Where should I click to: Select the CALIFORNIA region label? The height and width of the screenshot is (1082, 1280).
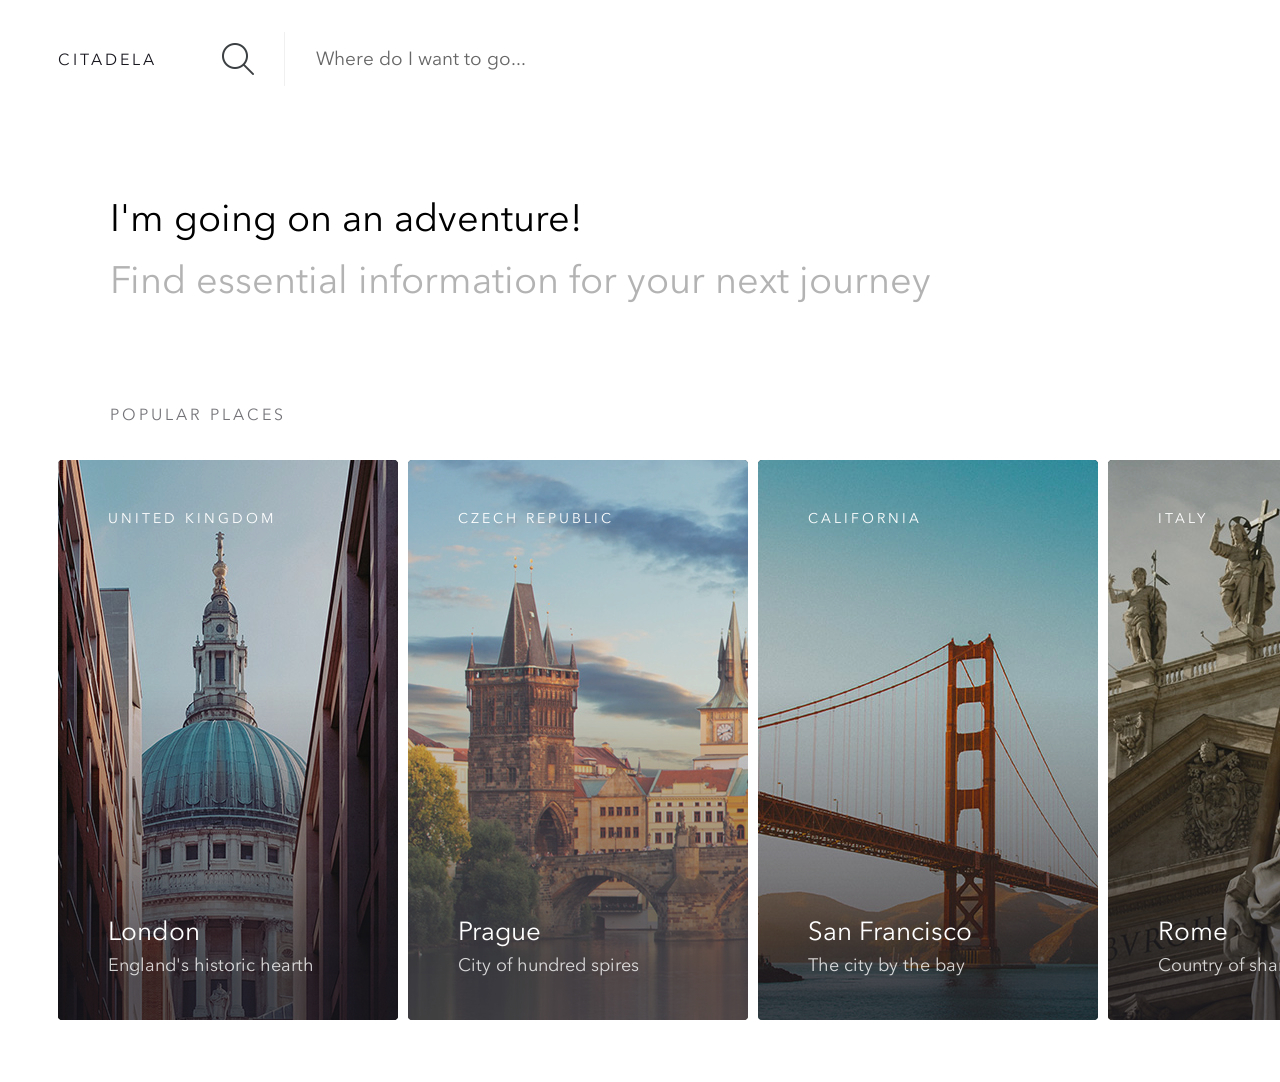(x=864, y=518)
